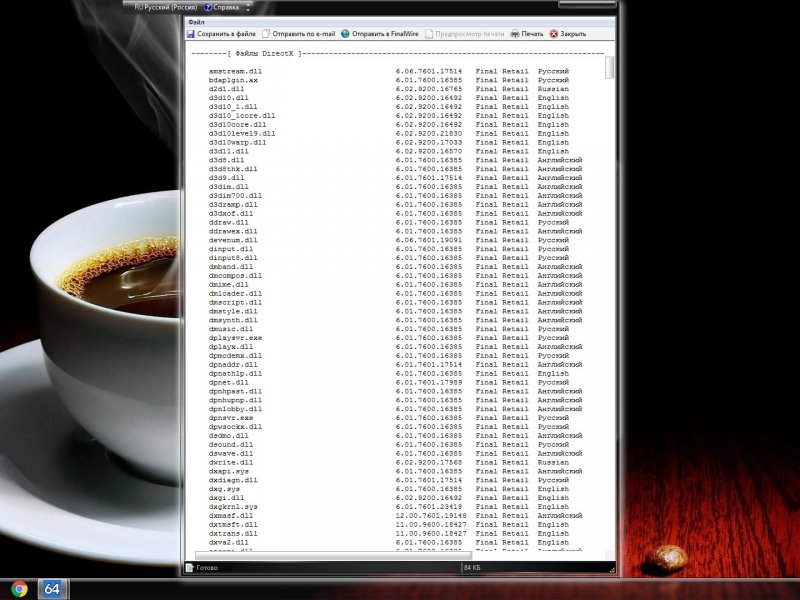Select the d3d10_1.dll file name
Image resolution: width=800 pixels, height=600 pixels.
pos(233,107)
